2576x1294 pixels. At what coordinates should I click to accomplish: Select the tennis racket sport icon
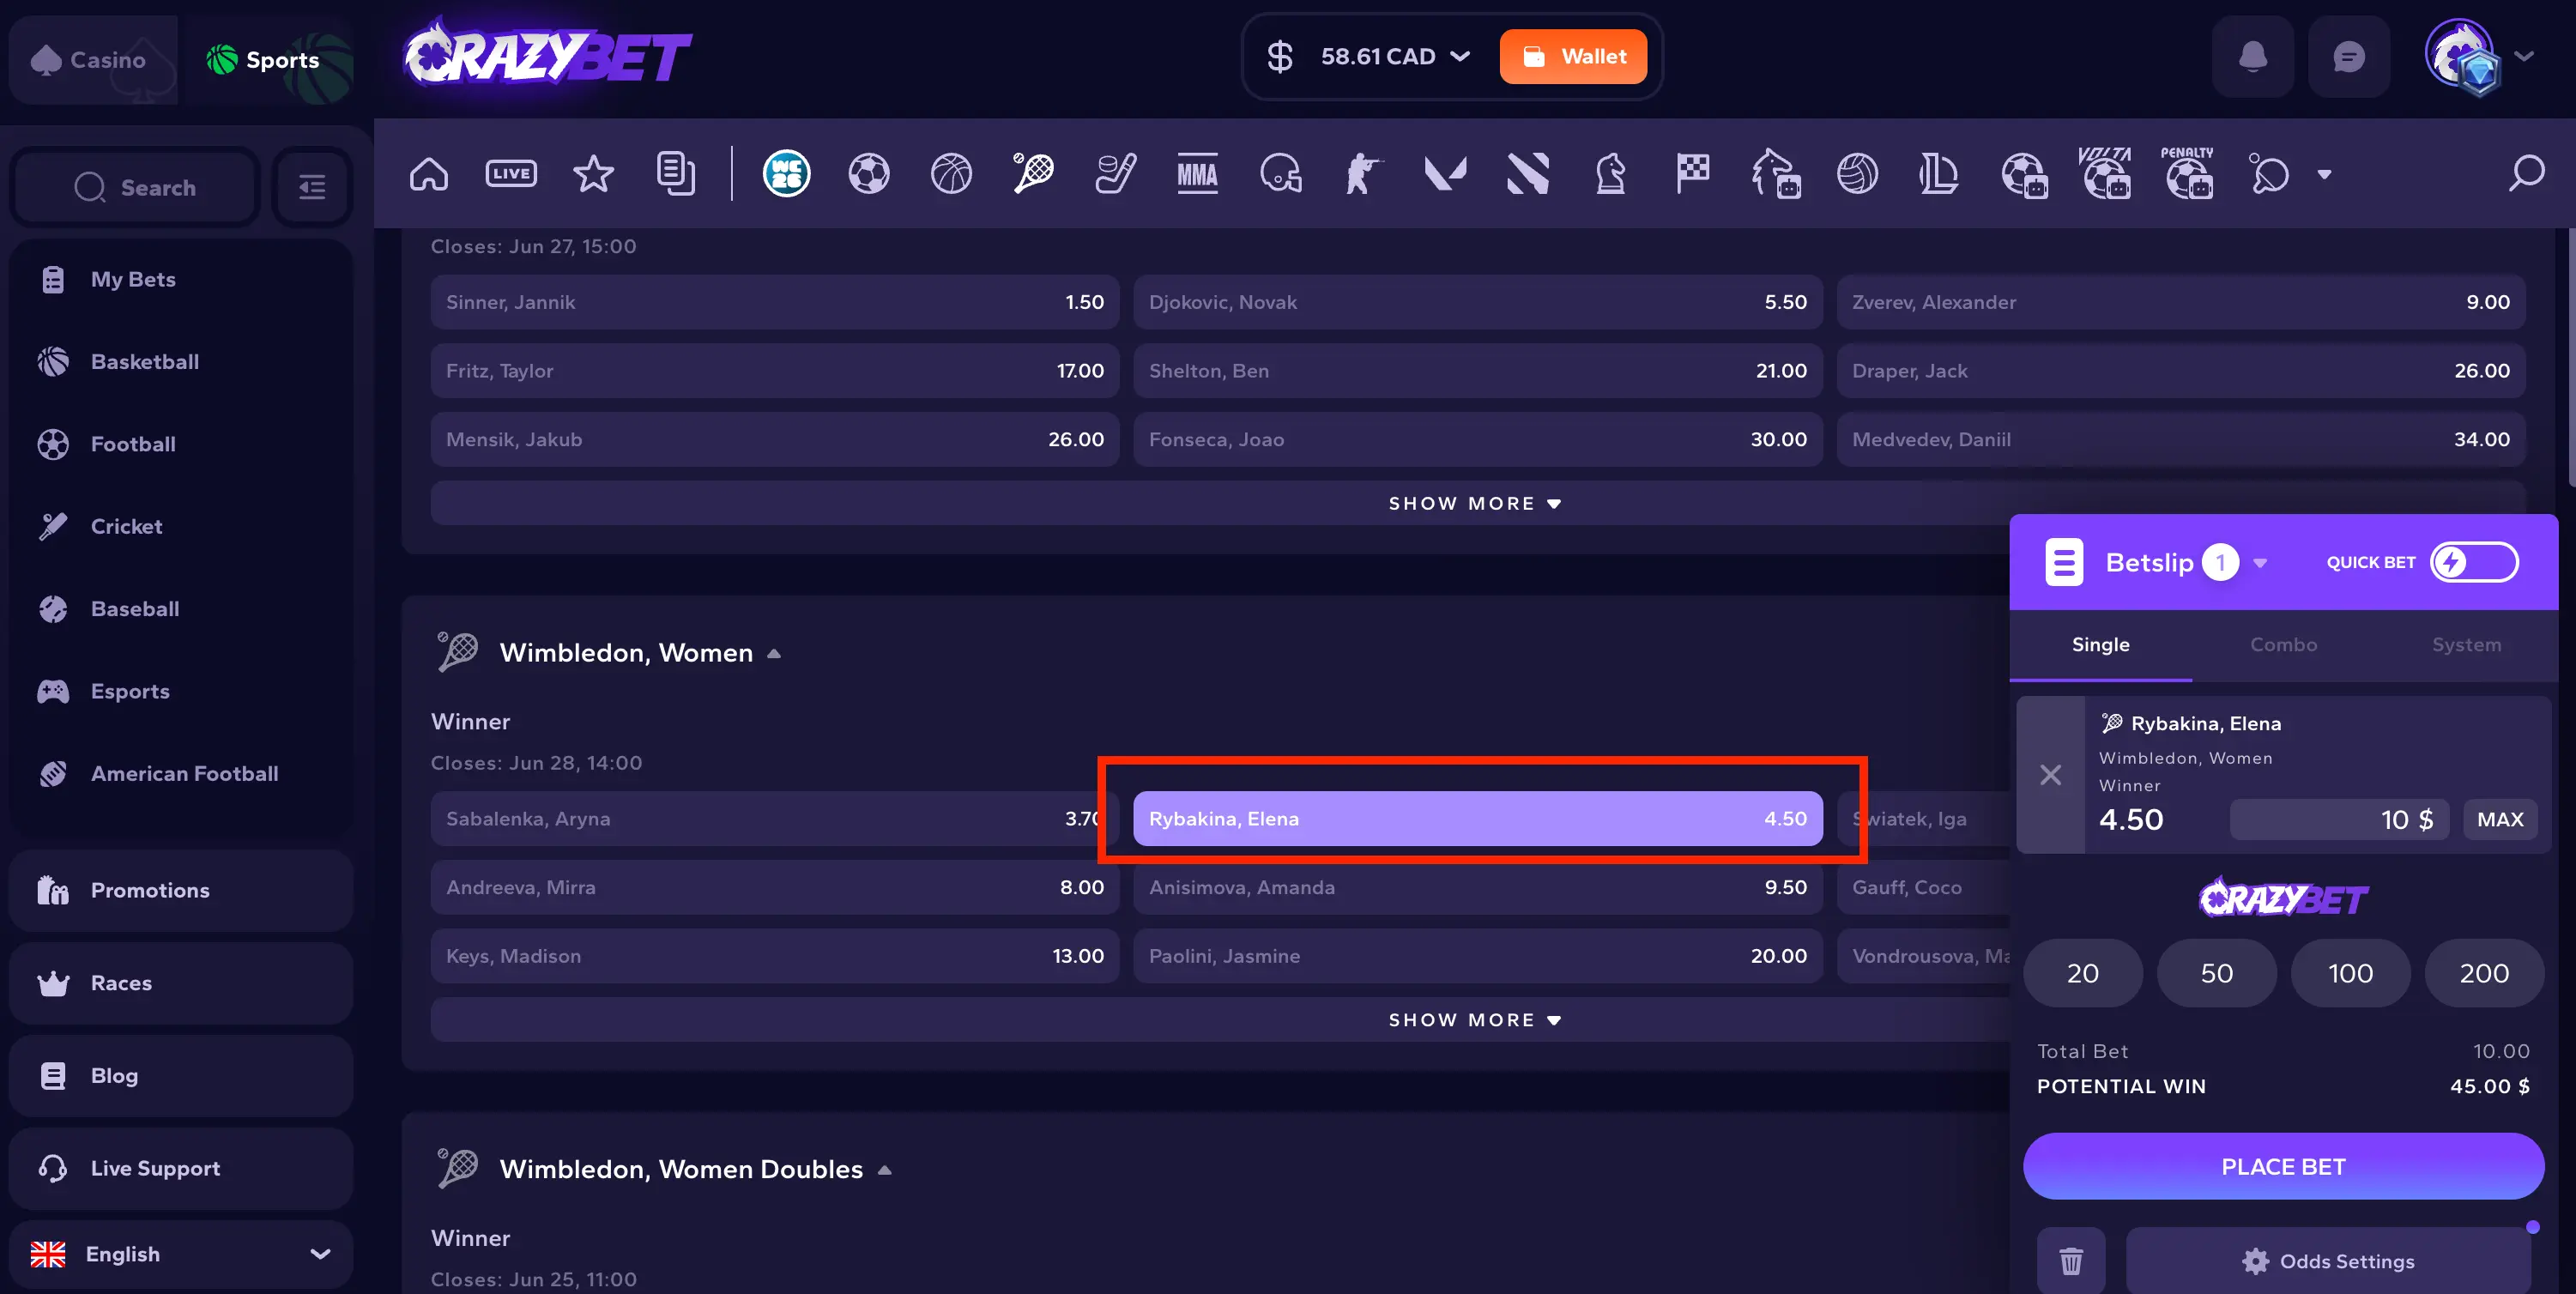point(1033,174)
